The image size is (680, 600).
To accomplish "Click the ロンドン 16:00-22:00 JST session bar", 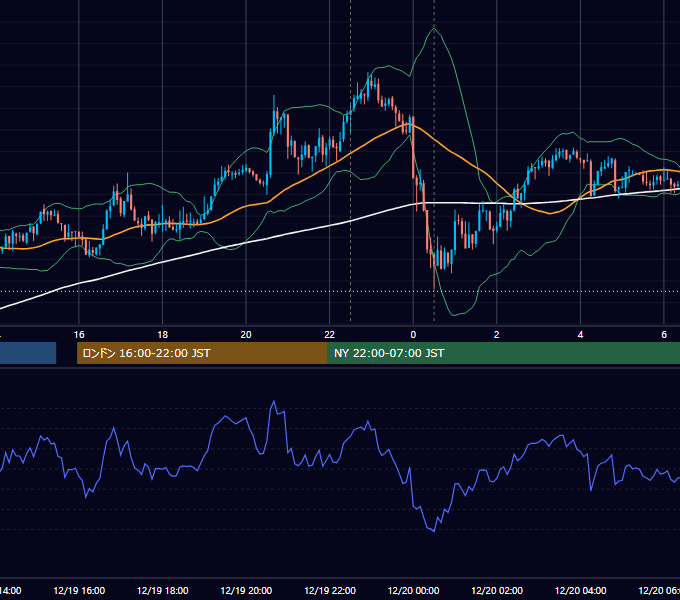I will 202,353.
